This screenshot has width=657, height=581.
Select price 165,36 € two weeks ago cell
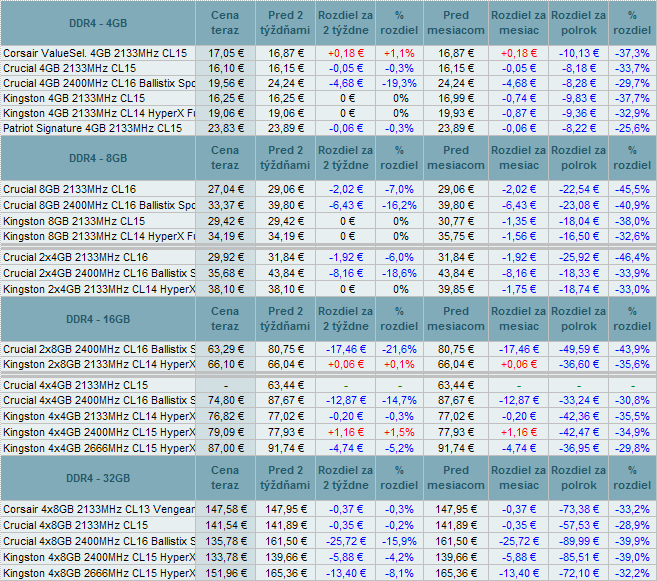coord(285,573)
